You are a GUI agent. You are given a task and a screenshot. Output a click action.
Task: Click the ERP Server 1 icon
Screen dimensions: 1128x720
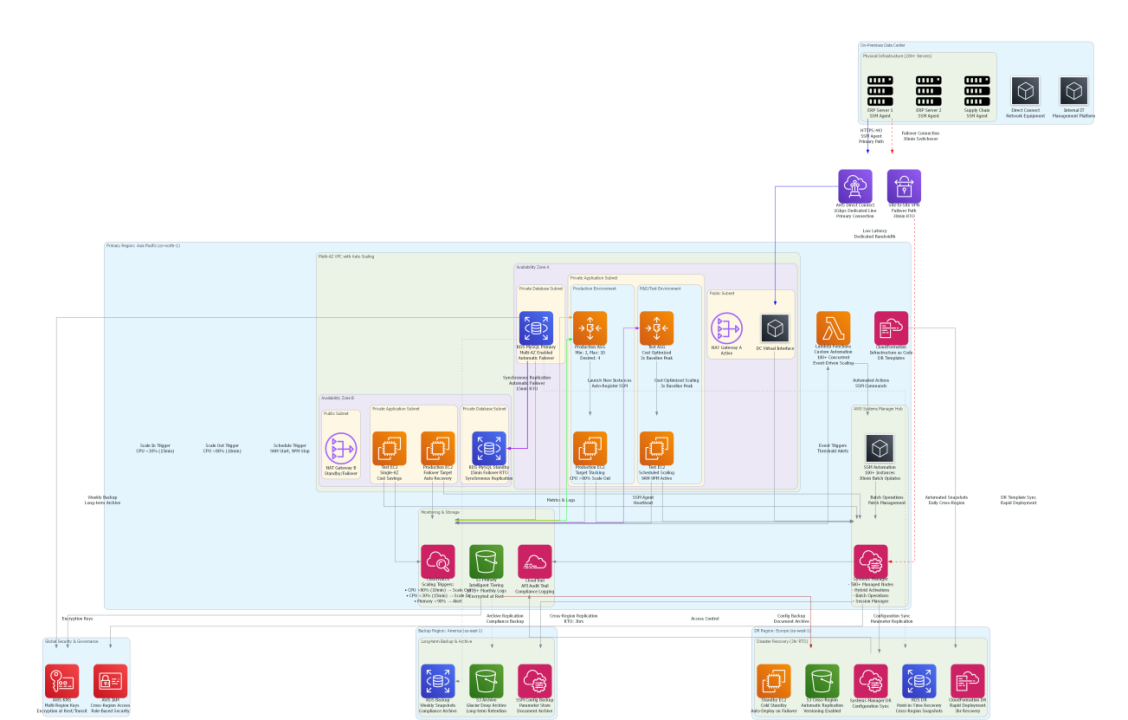pos(880,89)
